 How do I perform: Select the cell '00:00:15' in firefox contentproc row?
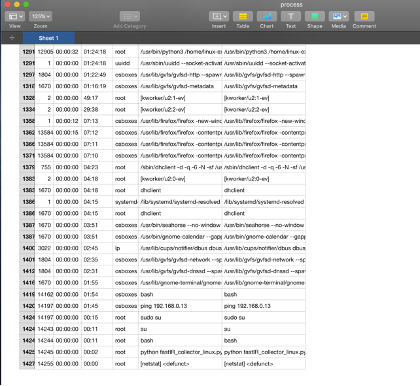(x=67, y=133)
